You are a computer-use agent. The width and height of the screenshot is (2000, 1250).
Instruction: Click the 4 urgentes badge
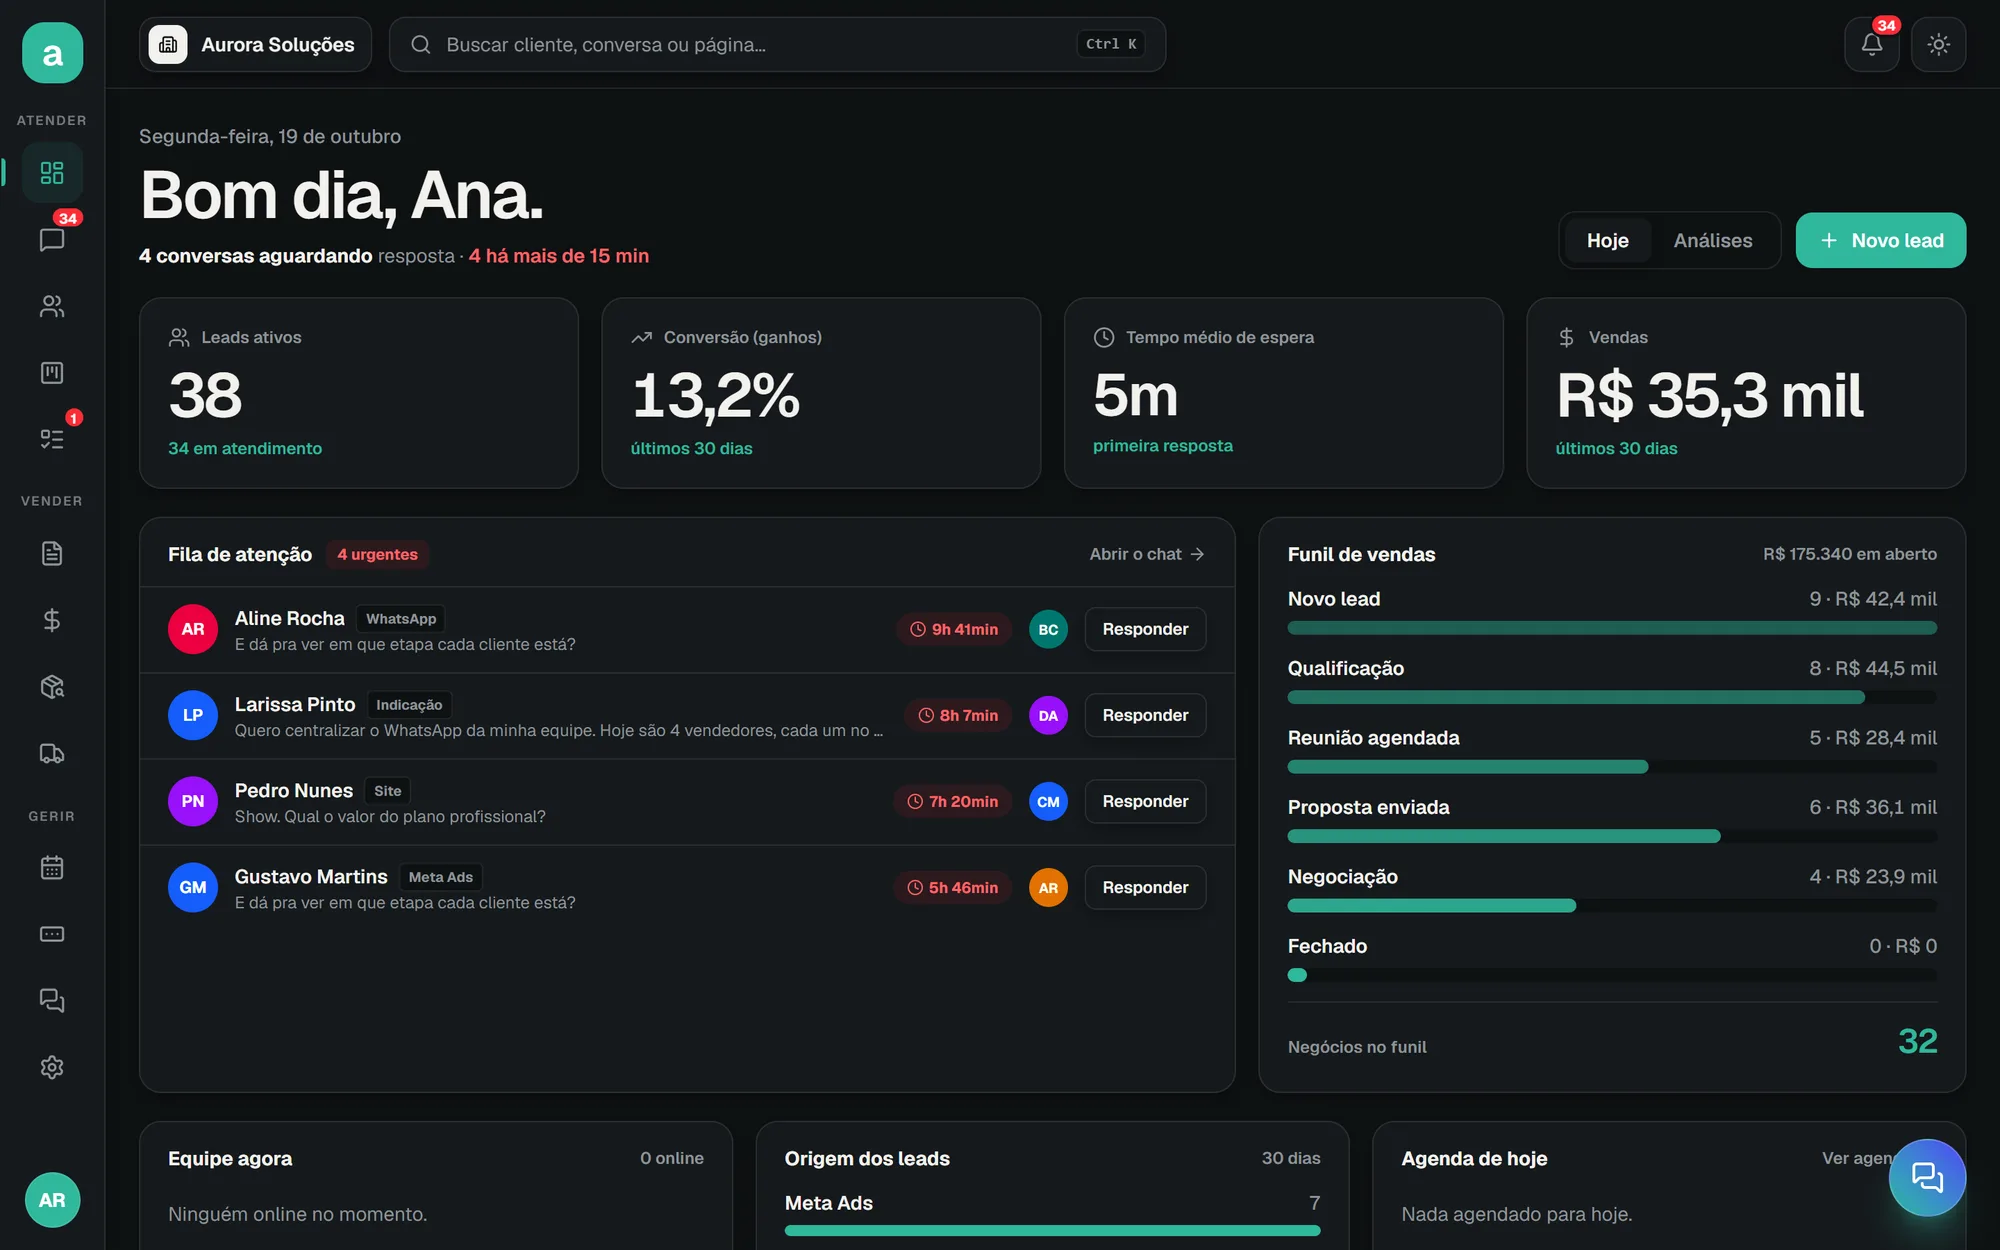pos(377,554)
